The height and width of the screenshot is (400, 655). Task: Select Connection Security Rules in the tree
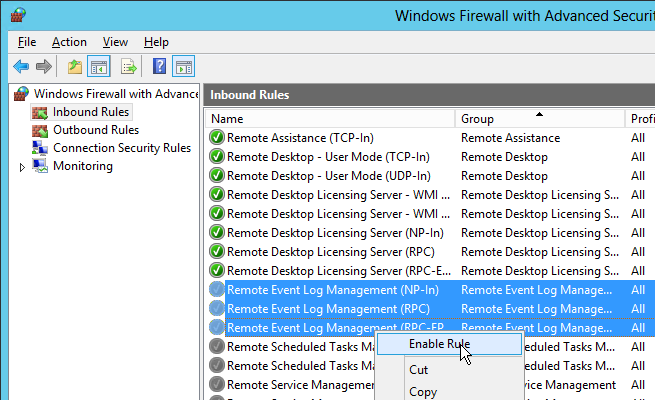point(122,148)
